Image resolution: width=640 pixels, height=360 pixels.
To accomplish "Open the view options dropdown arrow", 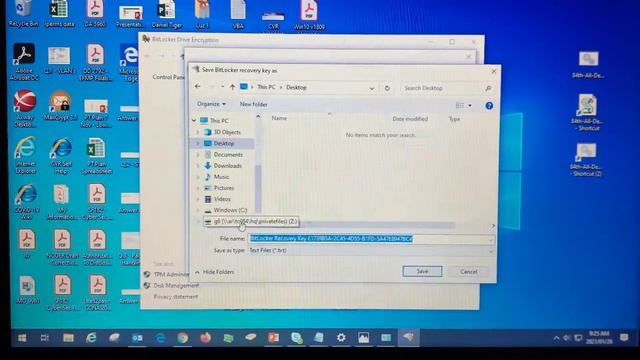I will point(470,106).
